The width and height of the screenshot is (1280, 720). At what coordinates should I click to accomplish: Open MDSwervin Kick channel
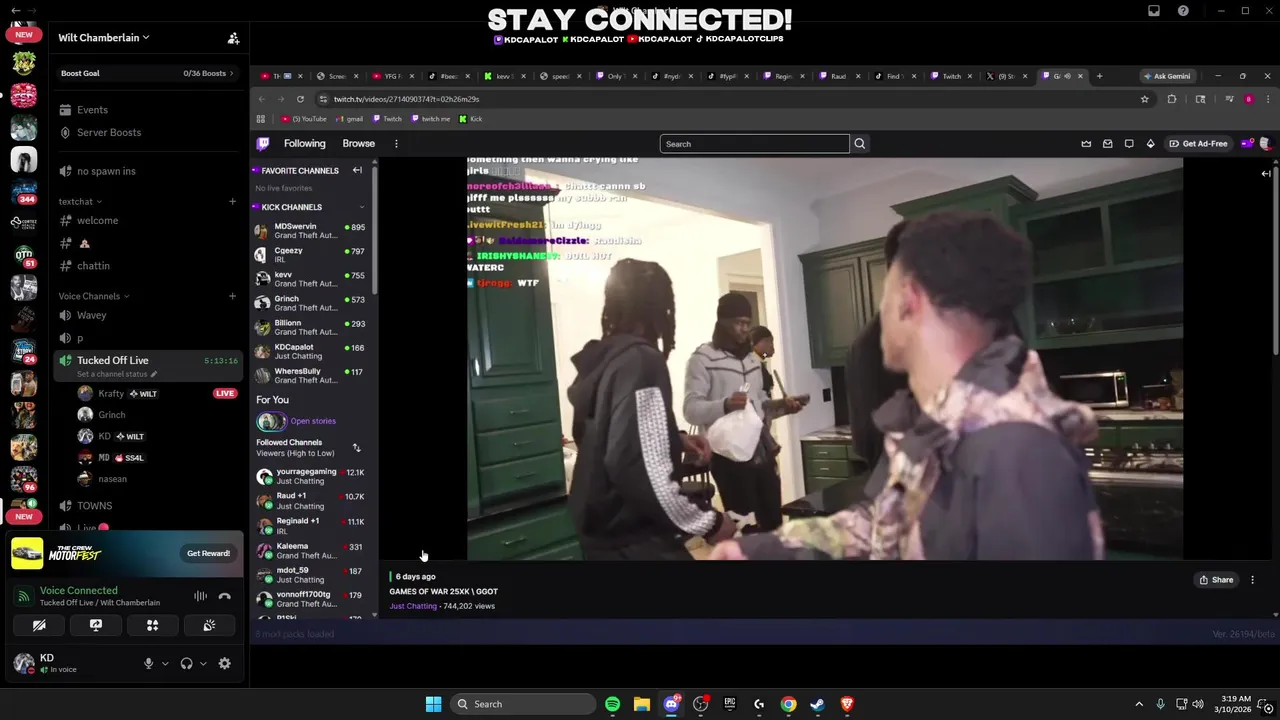311,231
